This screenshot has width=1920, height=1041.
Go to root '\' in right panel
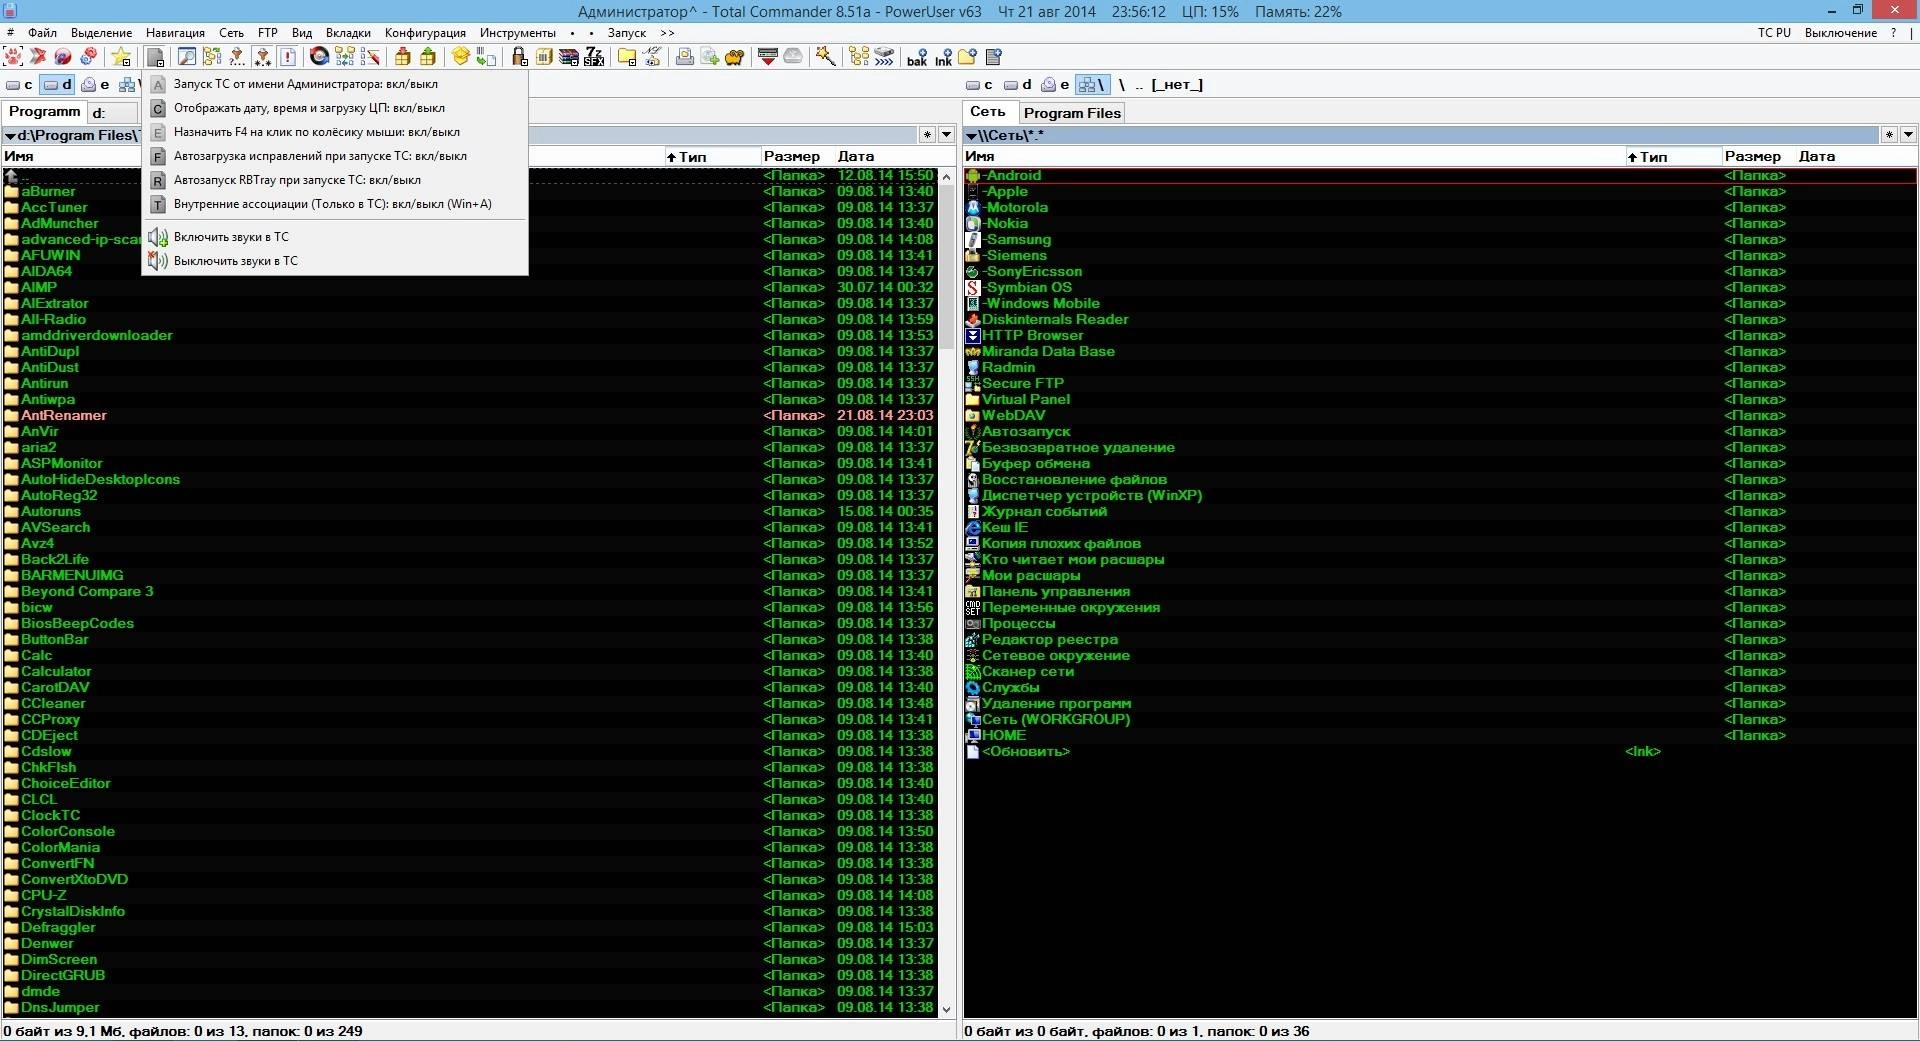tap(1121, 85)
